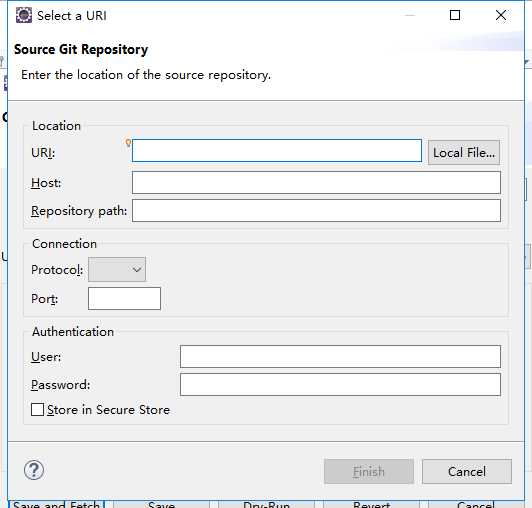Select the Repository path field
The width and height of the screenshot is (532, 508).
click(x=316, y=211)
